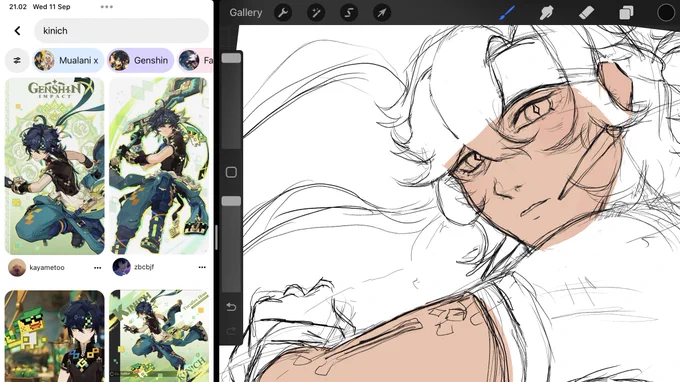Viewport: 680px width, 382px height.
Task: Open the Actions wrench menu
Action: (x=283, y=13)
